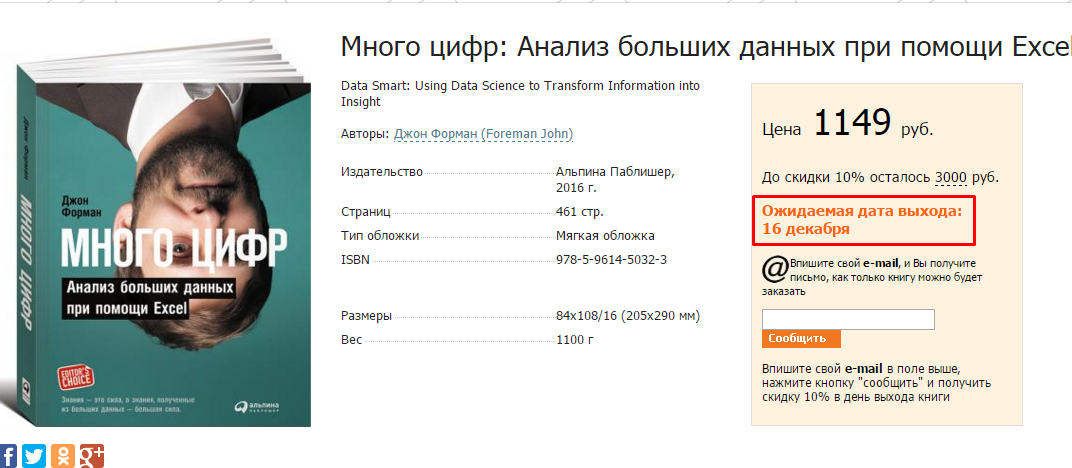Click the price 1149 руб.
Screen dimensions: 1072x468
(x=850, y=125)
